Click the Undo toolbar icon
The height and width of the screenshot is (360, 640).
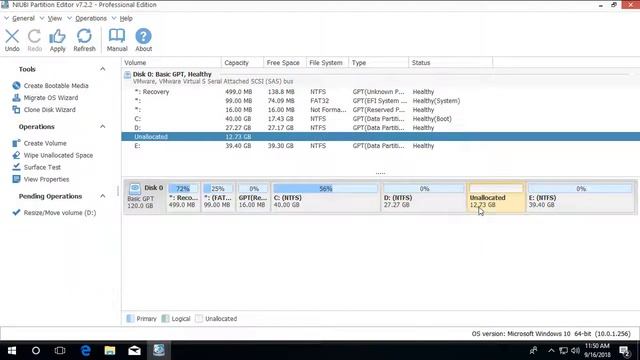point(12,36)
